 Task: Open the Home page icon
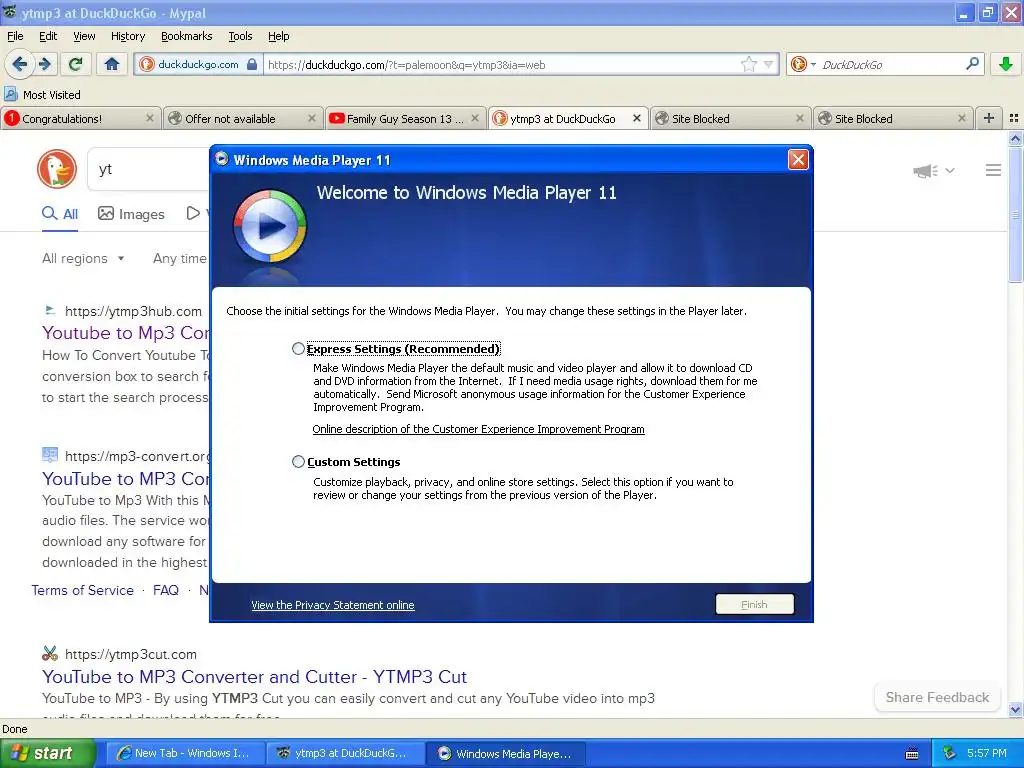point(112,64)
